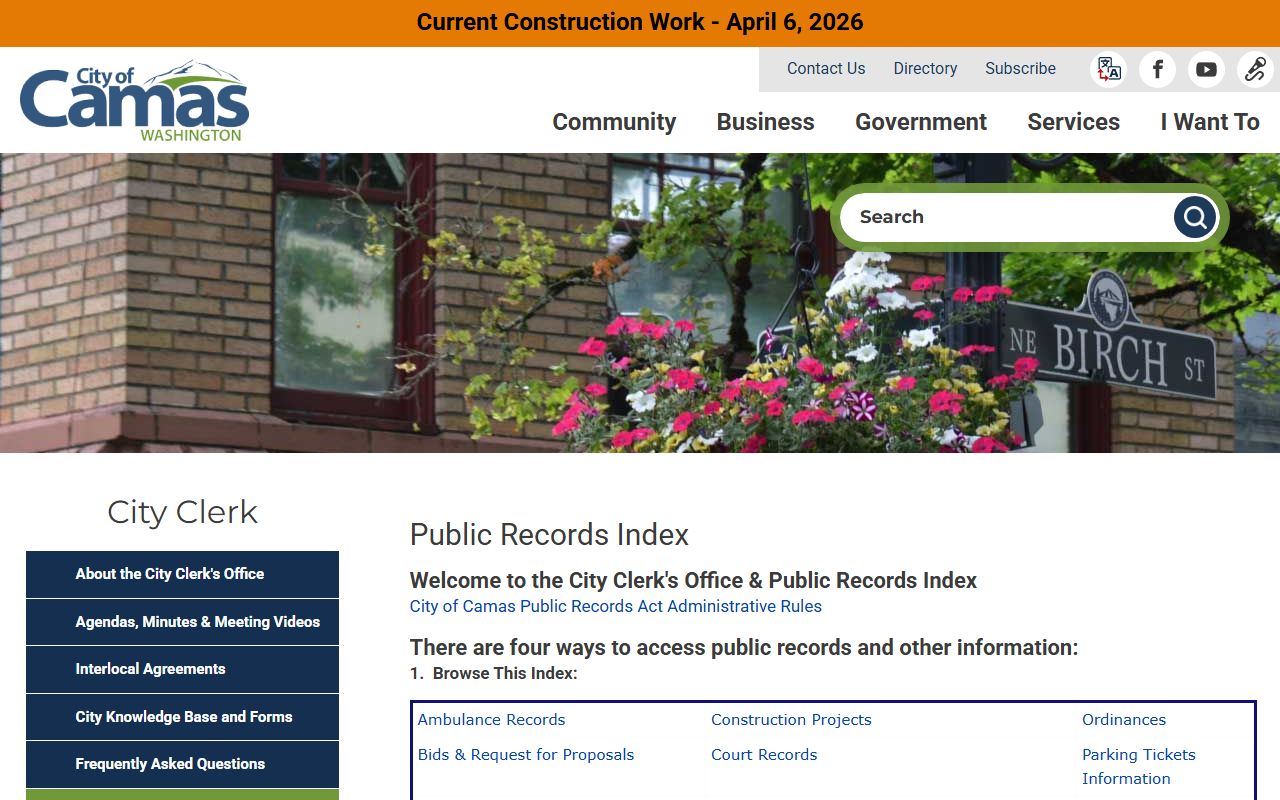
Task: Select City Knowledge Base and Forms
Action: (182, 717)
